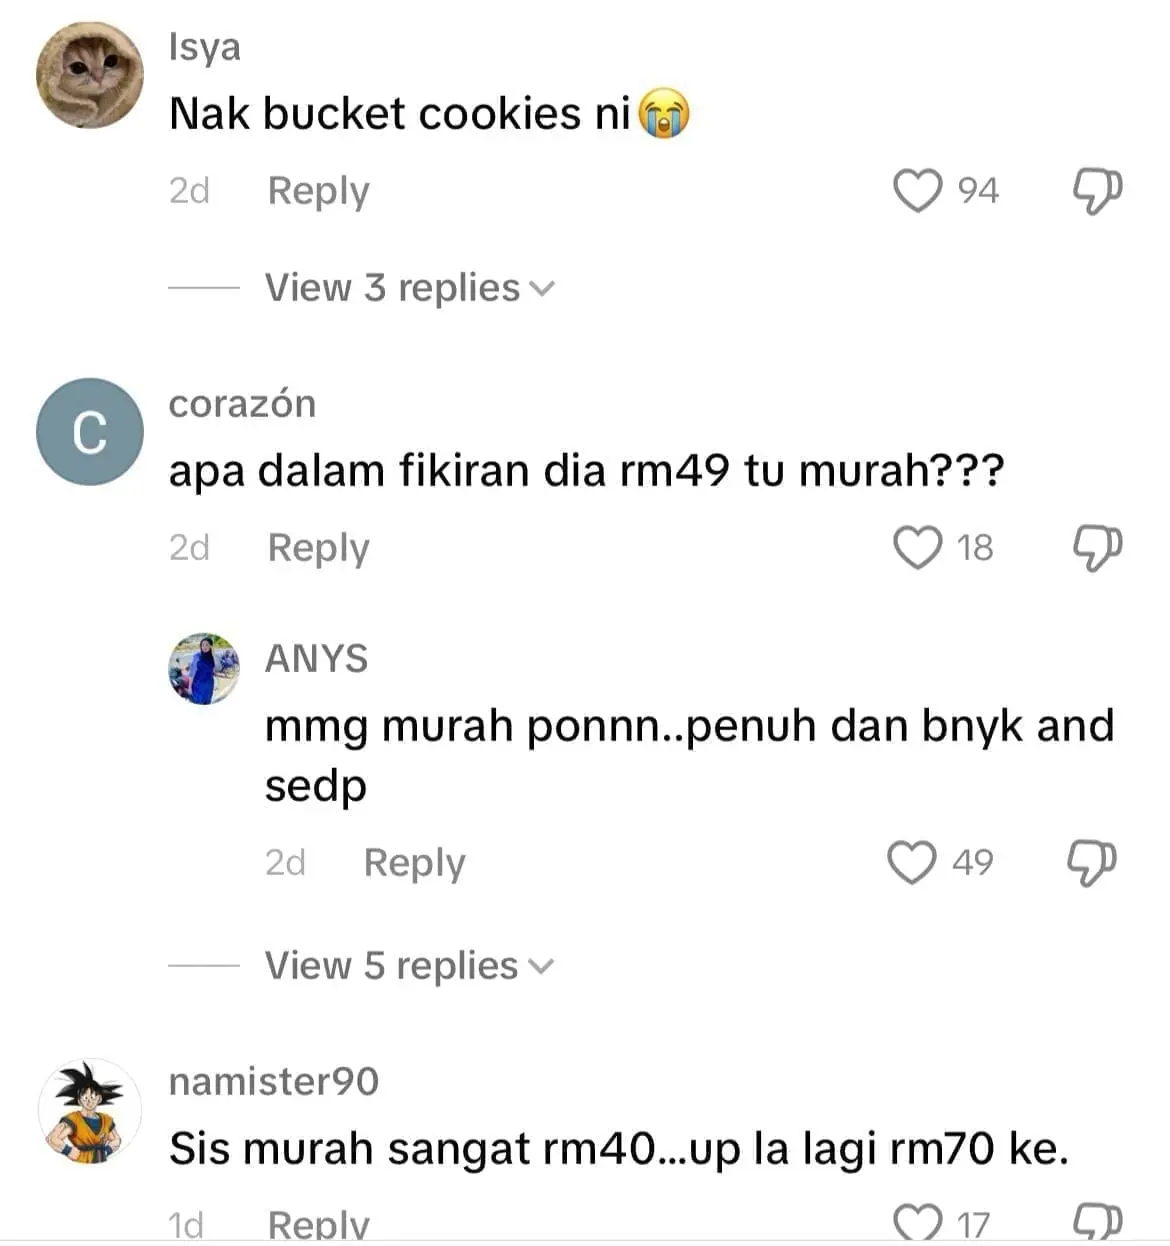The width and height of the screenshot is (1170, 1246).
Task: Open namister90's Goku avatar
Action: 90,1111
